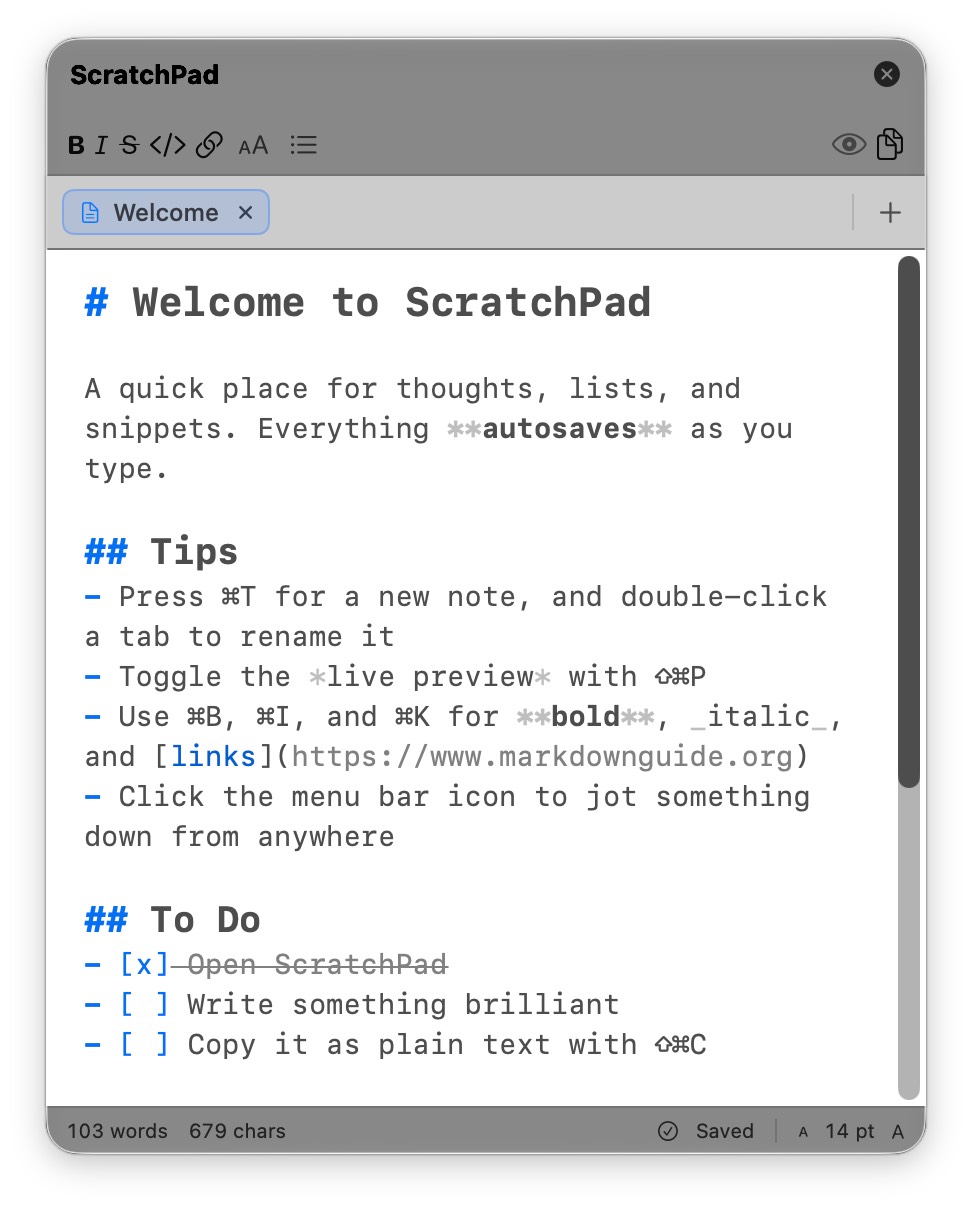Click the Tips heading
Image resolution: width=972 pixels, height=1208 pixels.
(x=194, y=551)
